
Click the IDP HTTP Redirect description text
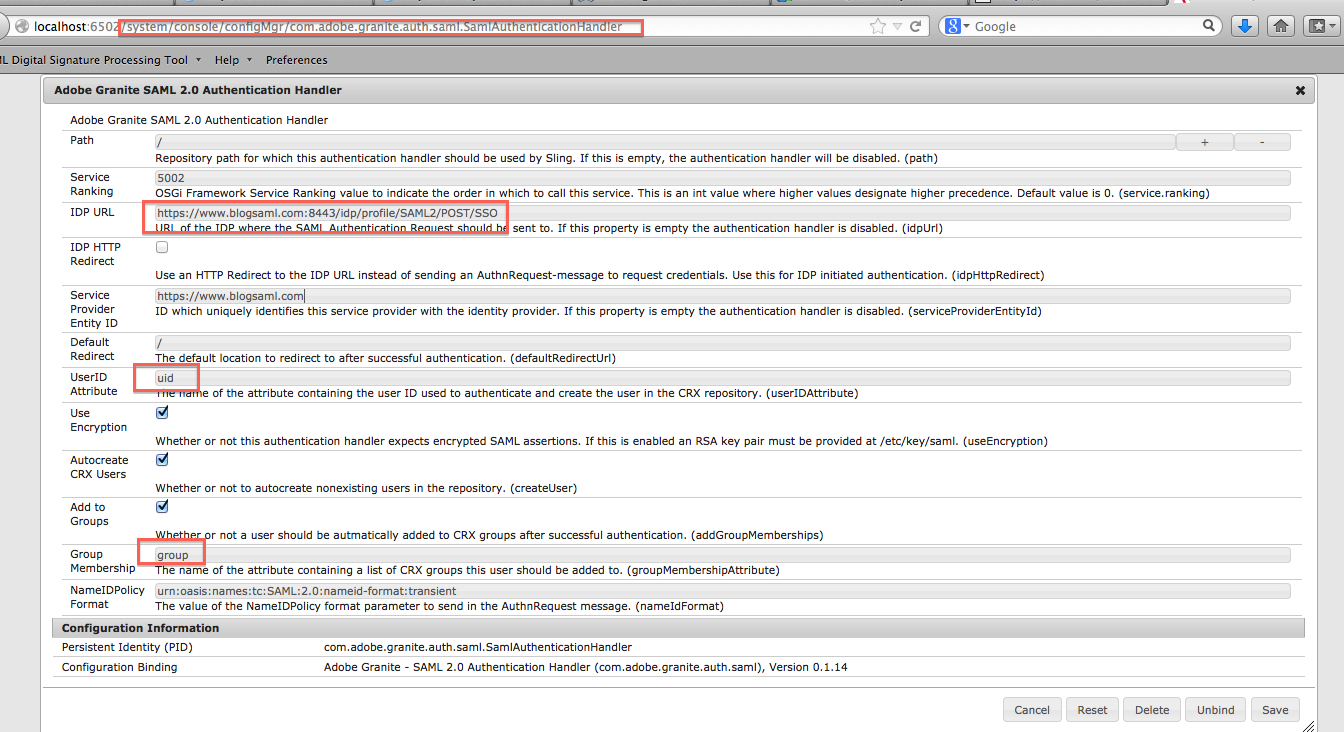pyautogui.click(x=600, y=275)
